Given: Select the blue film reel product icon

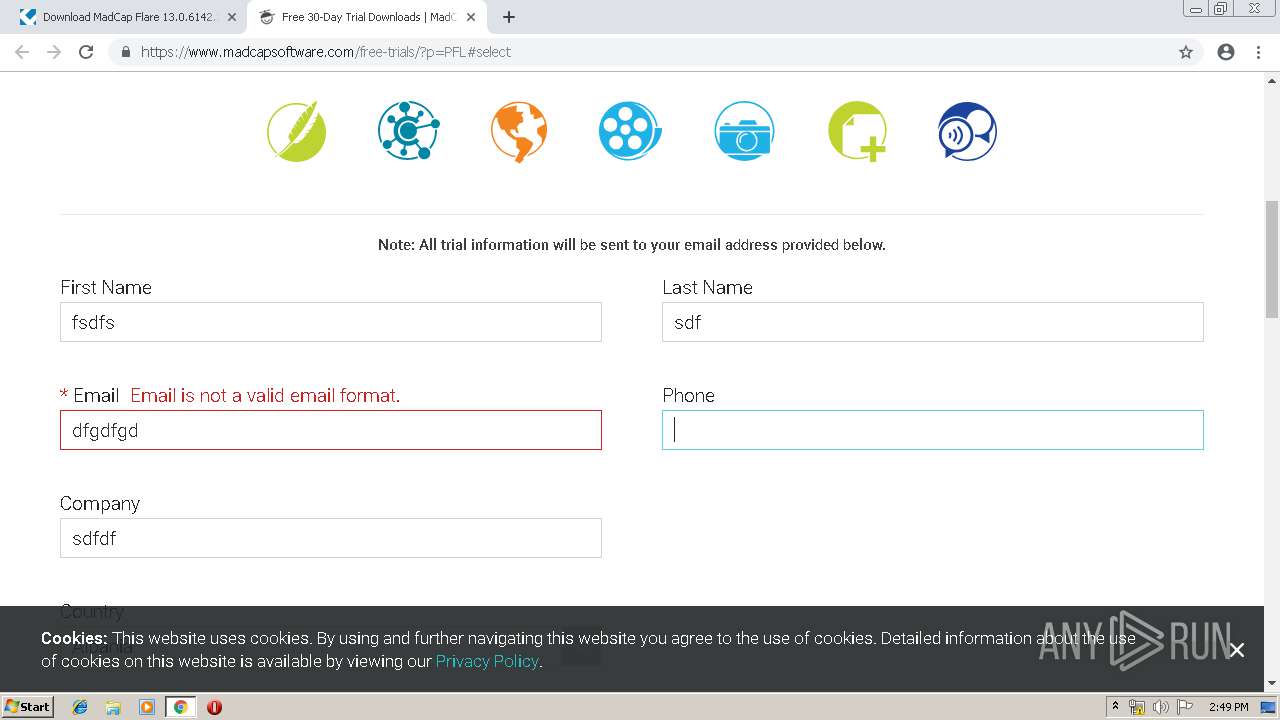Looking at the screenshot, I should pos(630,131).
